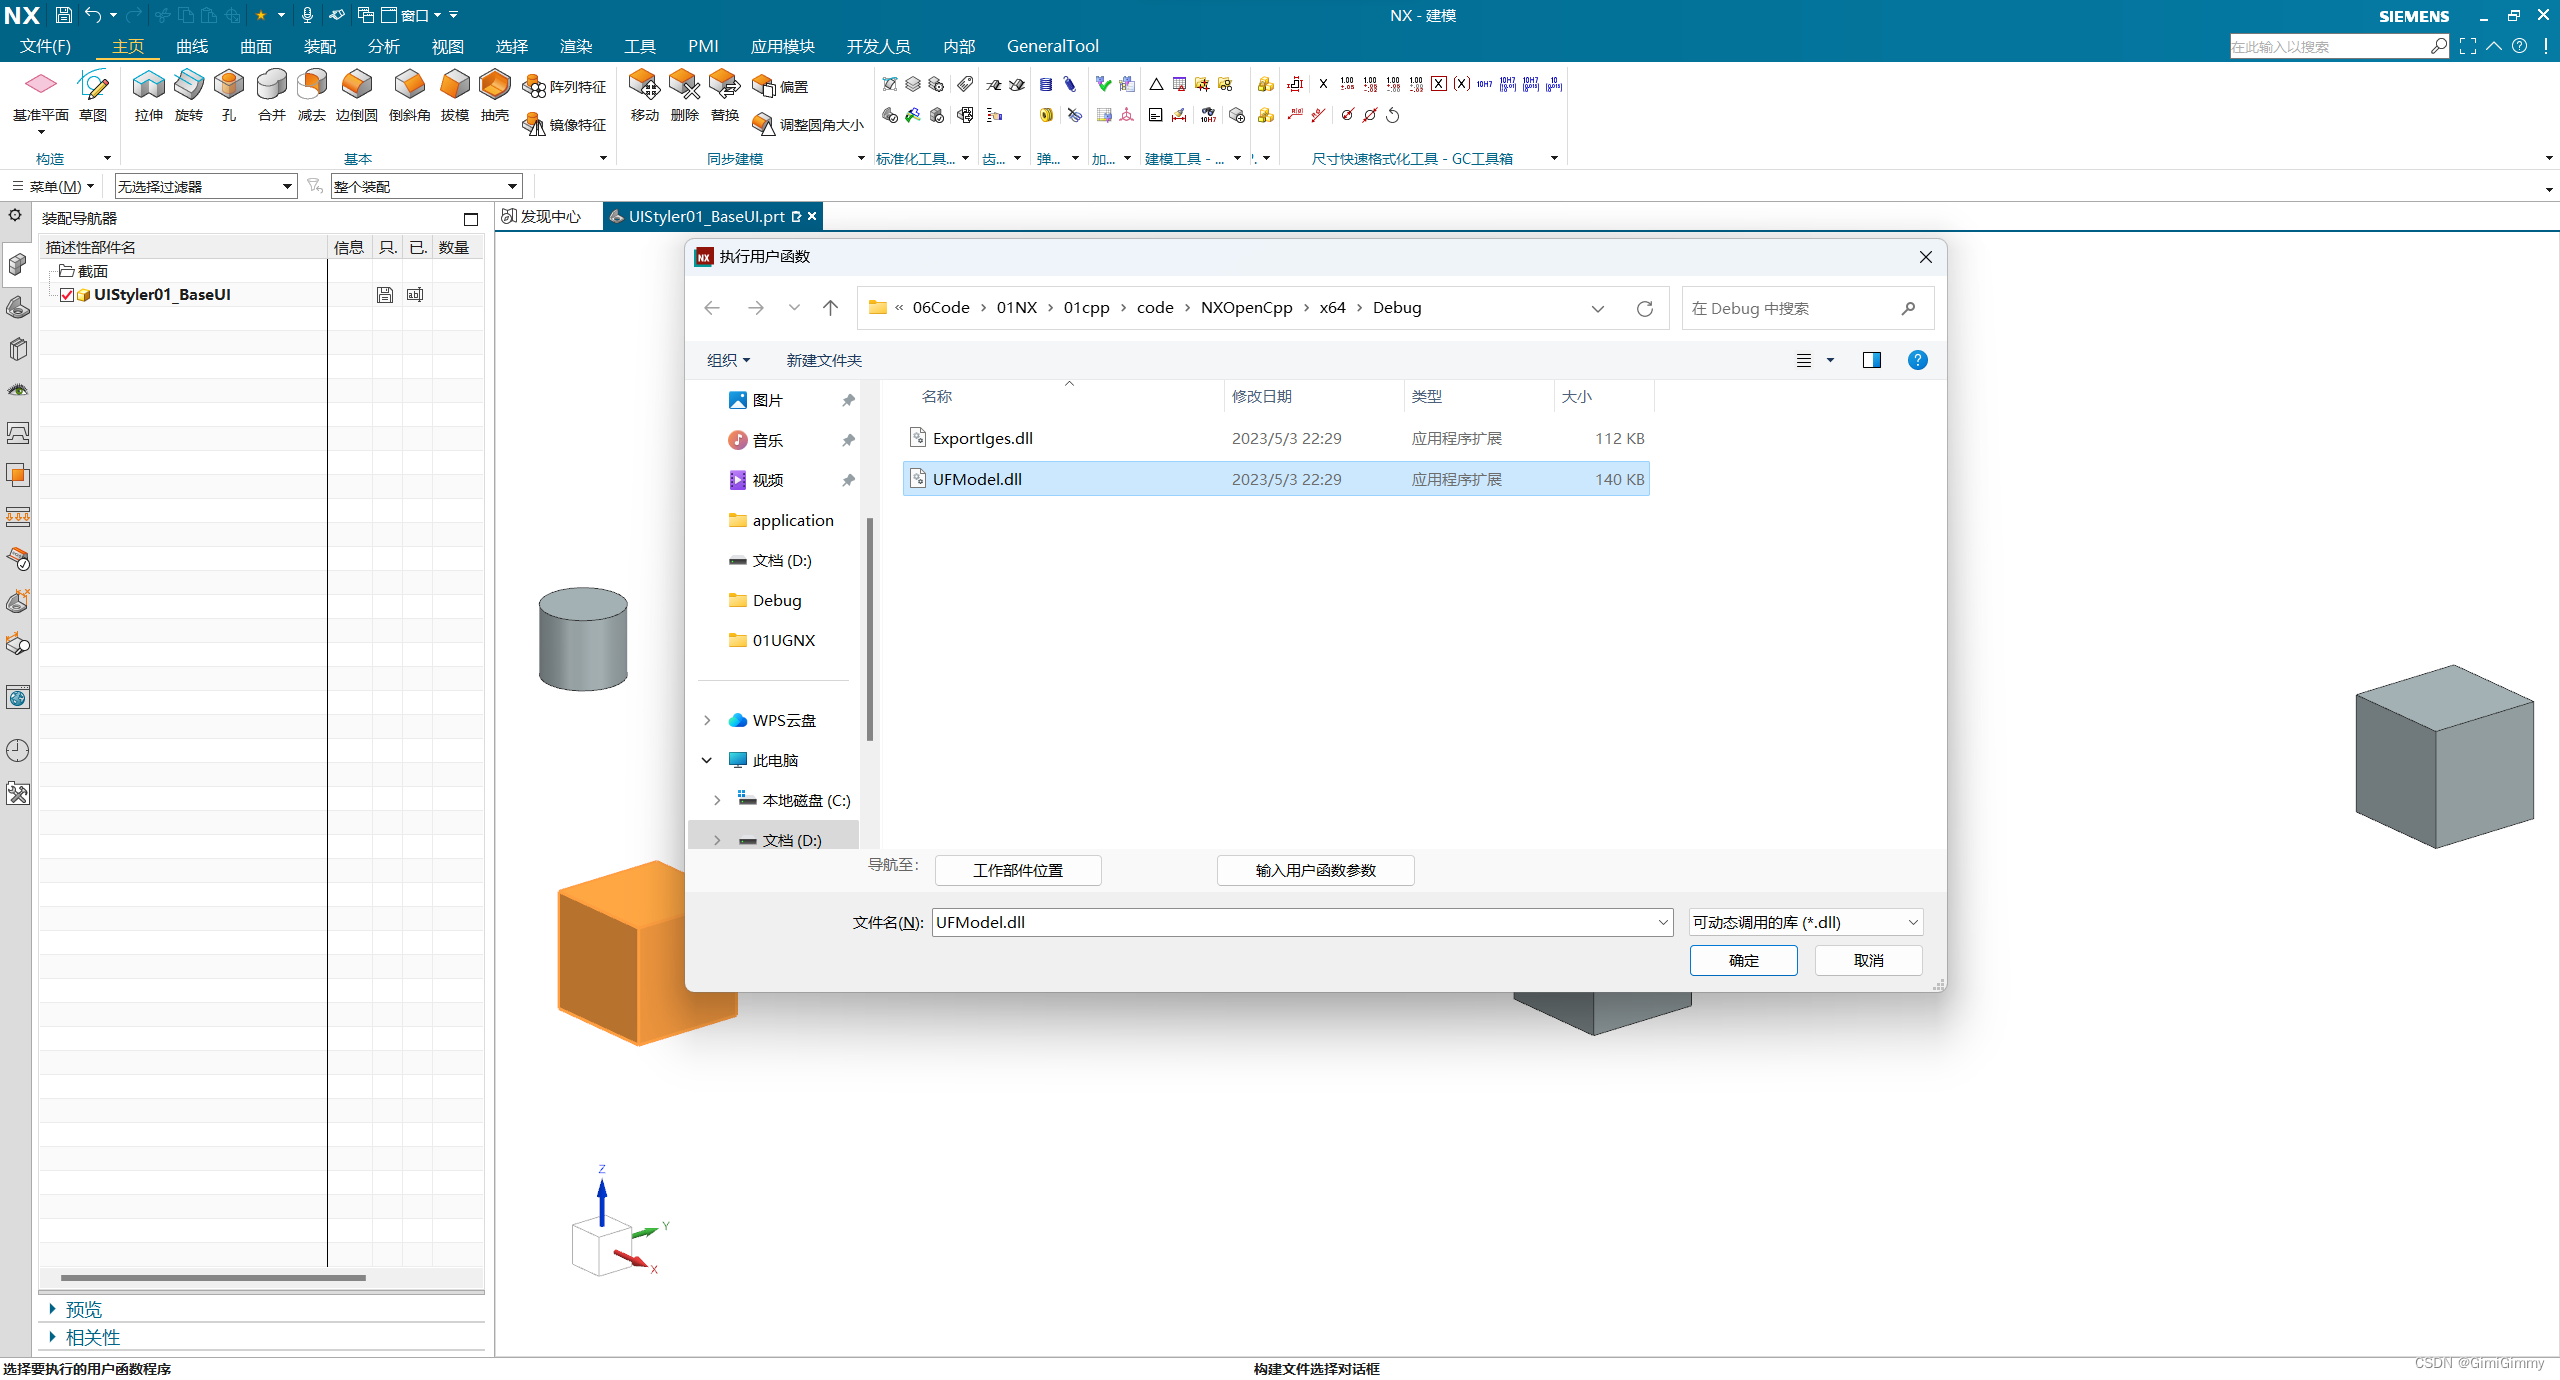
Task: Select the 减去 (Subtract) tool
Action: click(x=312, y=96)
